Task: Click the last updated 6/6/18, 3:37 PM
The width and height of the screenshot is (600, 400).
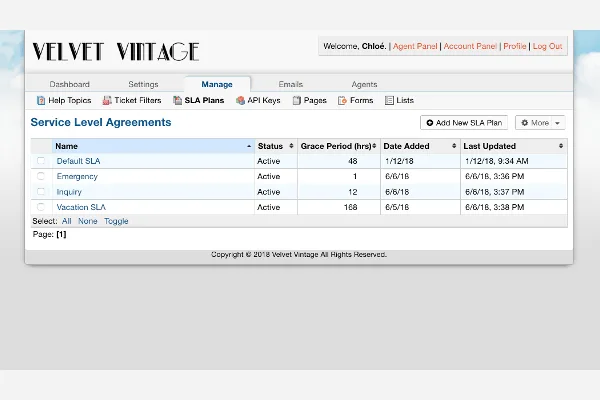Action: click(x=494, y=192)
